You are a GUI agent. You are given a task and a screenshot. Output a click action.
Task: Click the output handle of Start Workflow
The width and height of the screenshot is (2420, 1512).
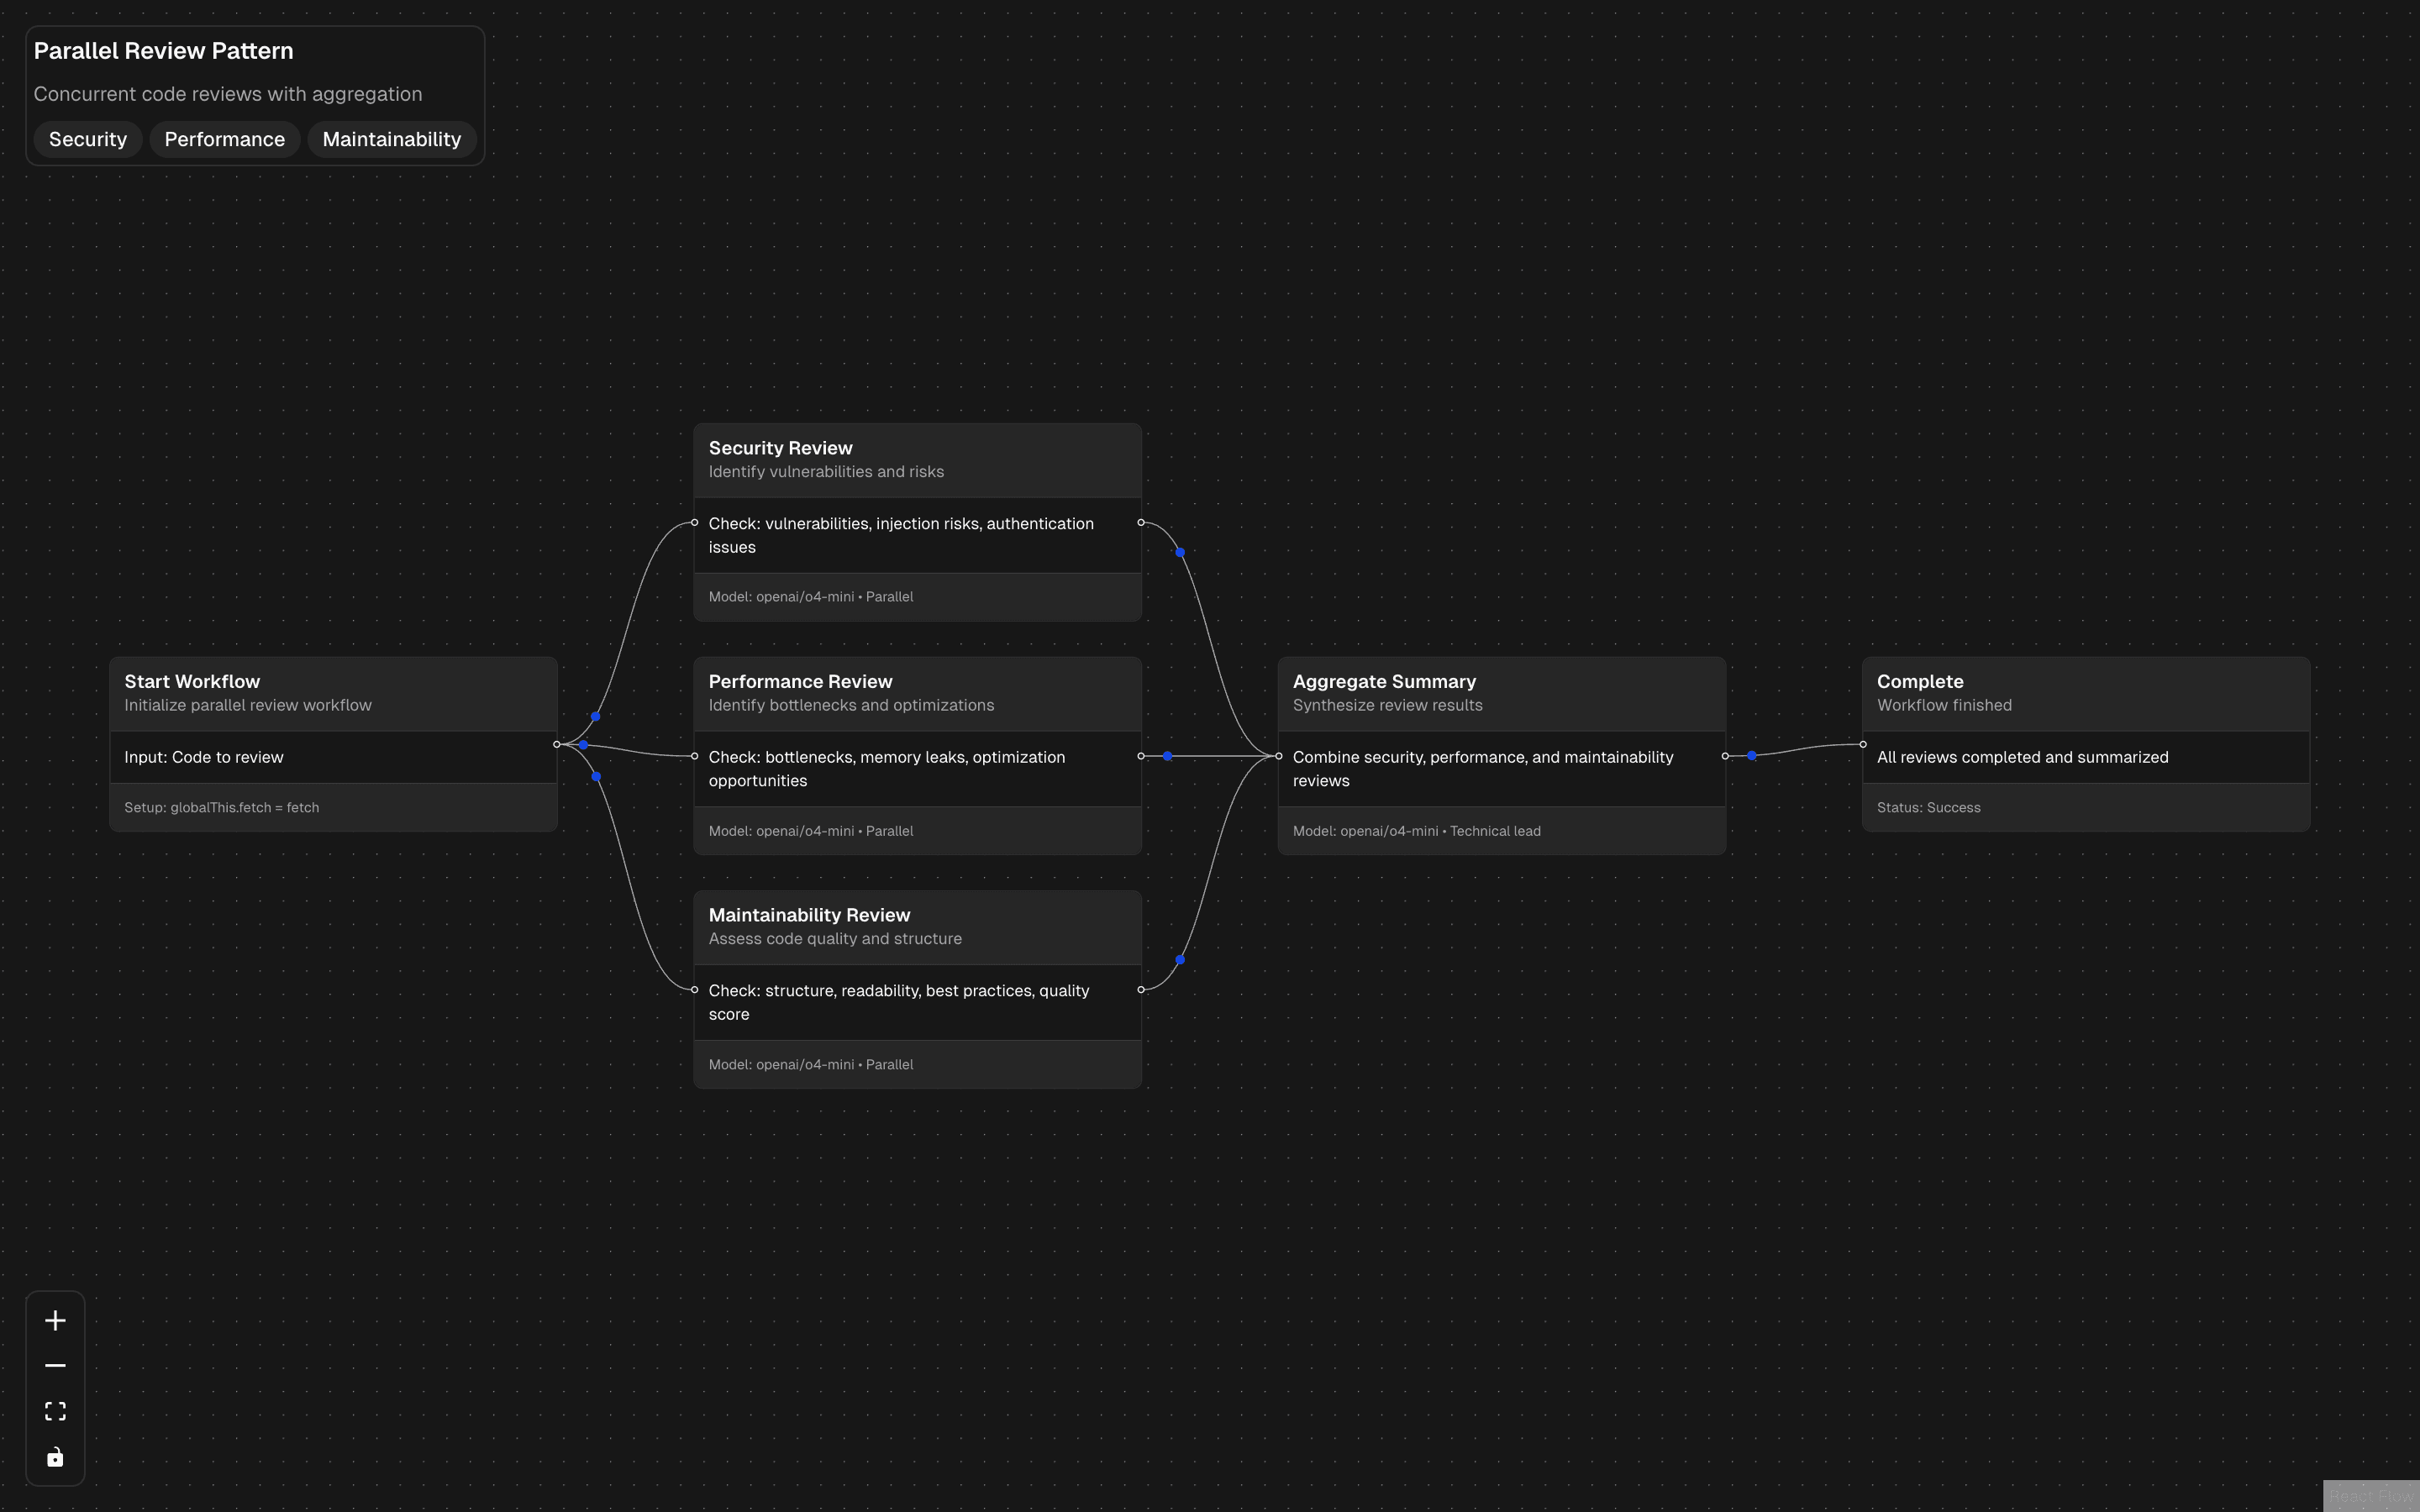(558, 744)
